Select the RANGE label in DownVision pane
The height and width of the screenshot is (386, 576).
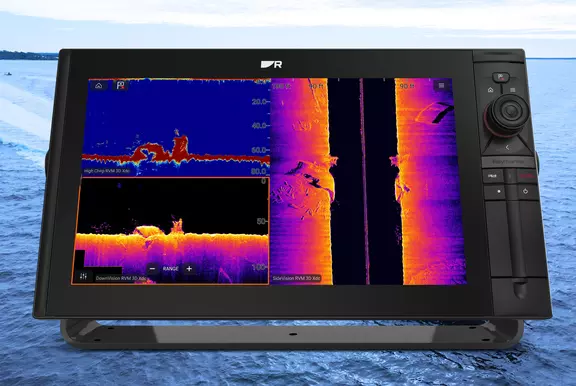[170, 269]
